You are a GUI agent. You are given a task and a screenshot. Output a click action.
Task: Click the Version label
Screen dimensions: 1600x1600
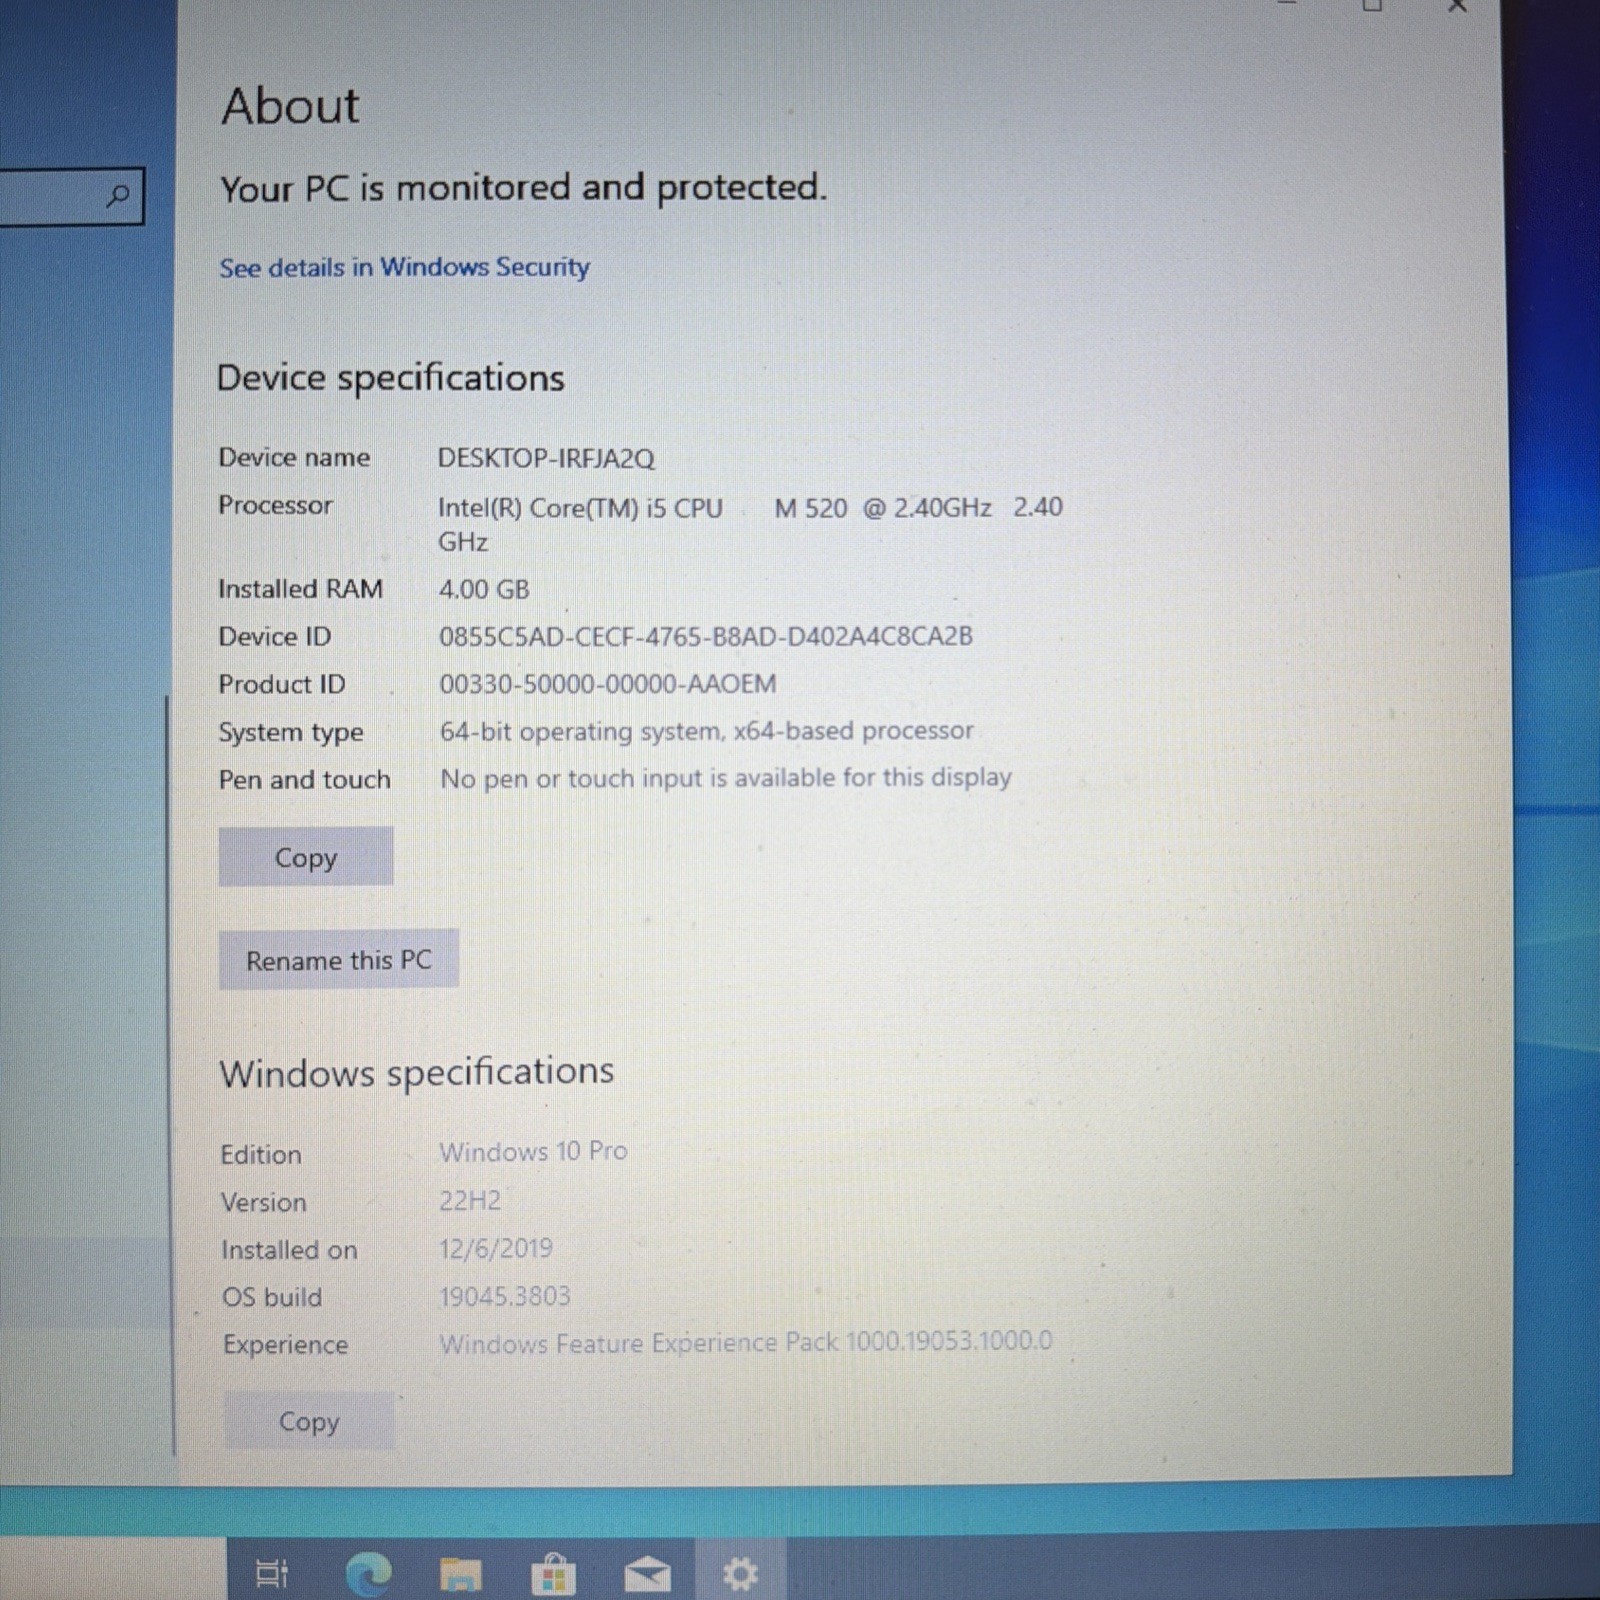[x=264, y=1202]
